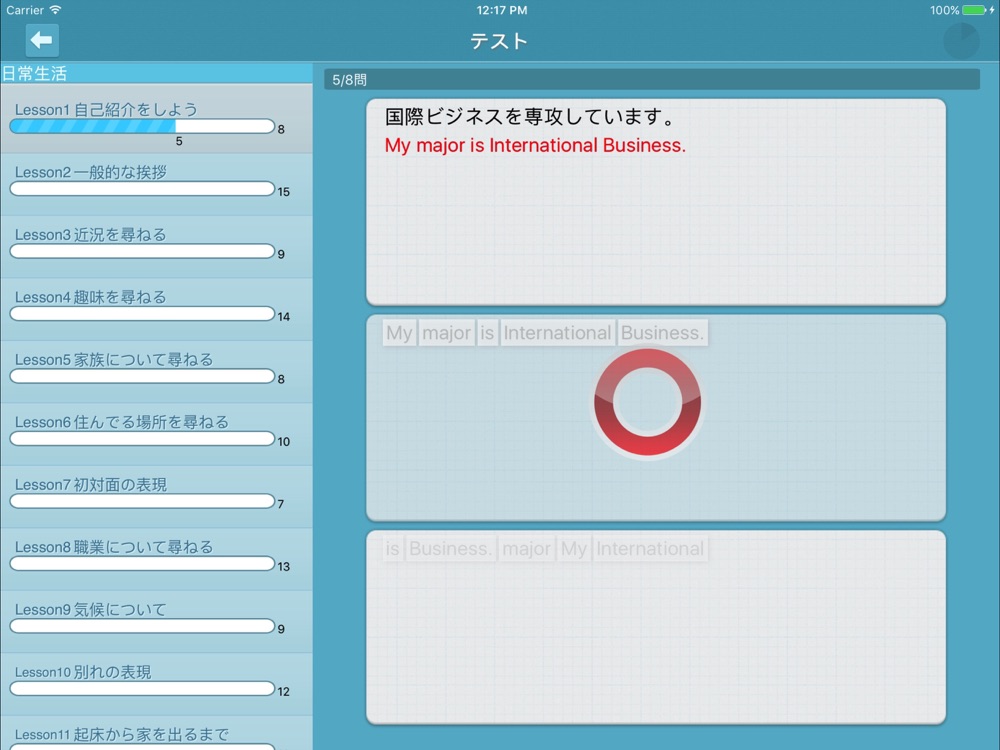This screenshot has height=750, width=1000.
Task: Open Lesson2 一般的な挨拶
Action: coord(156,184)
